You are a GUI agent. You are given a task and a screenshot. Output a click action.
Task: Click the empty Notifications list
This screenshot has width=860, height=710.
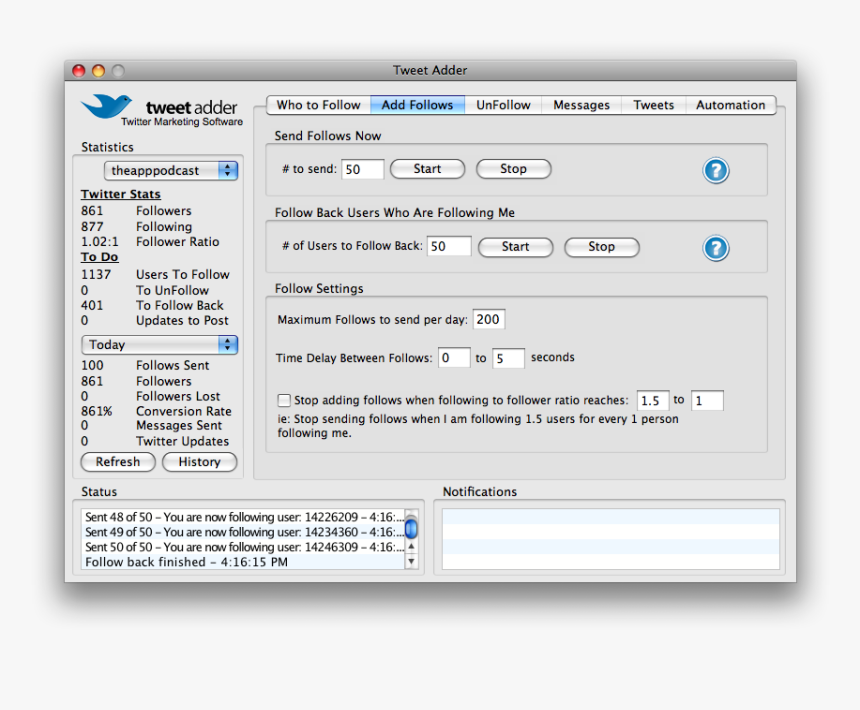click(x=610, y=538)
